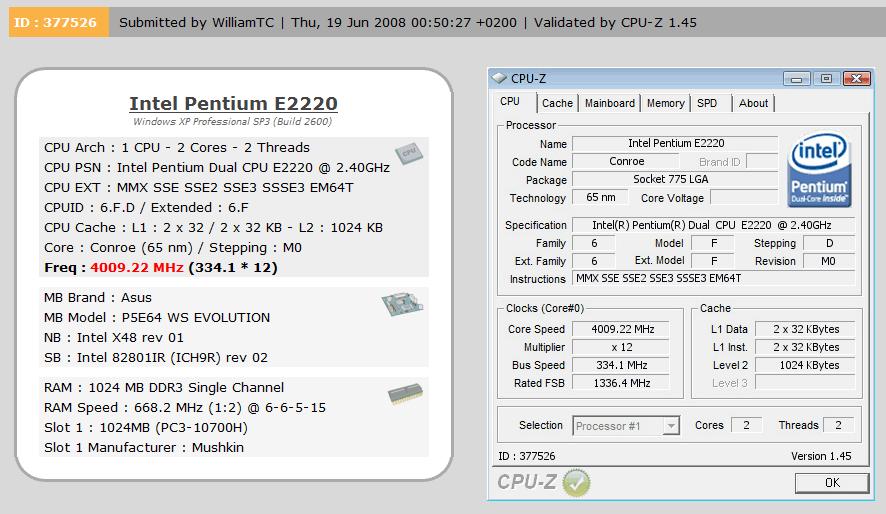Click the Core Speed value 4009.22 MHz
The height and width of the screenshot is (514, 886).
(x=622, y=329)
